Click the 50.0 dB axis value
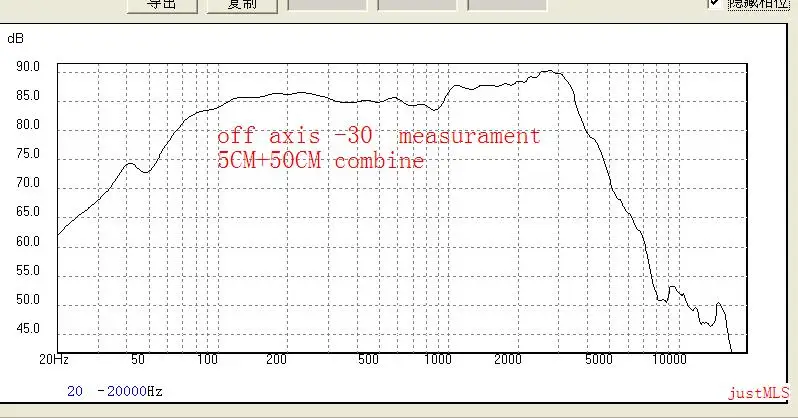Viewport: 798px width, 418px height. point(28,299)
